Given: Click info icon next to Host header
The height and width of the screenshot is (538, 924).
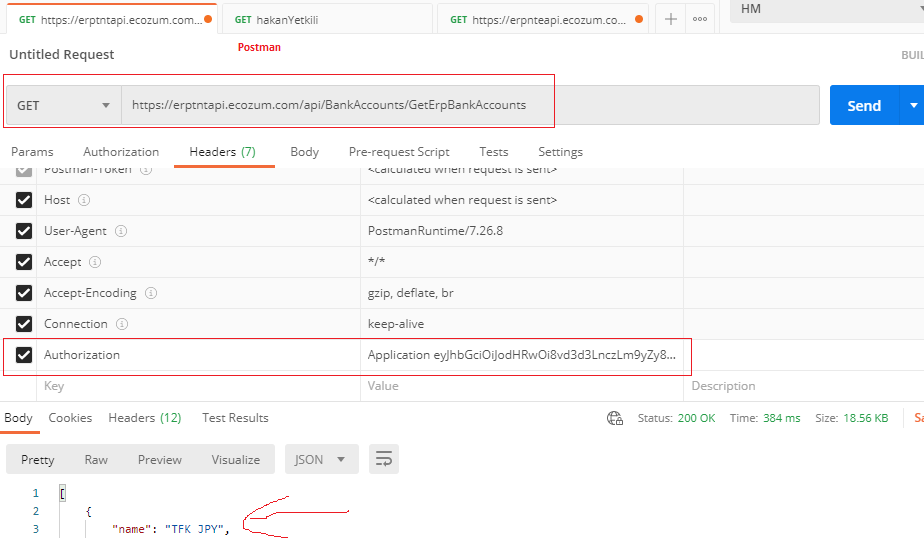Looking at the screenshot, I should pos(84,200).
